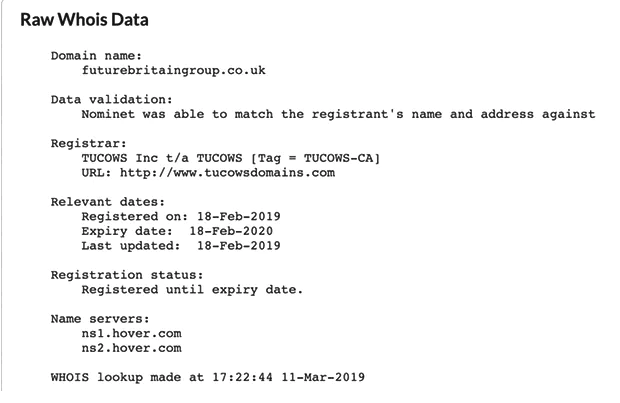Click the WHOIS lookup timestamp line

click(208, 377)
